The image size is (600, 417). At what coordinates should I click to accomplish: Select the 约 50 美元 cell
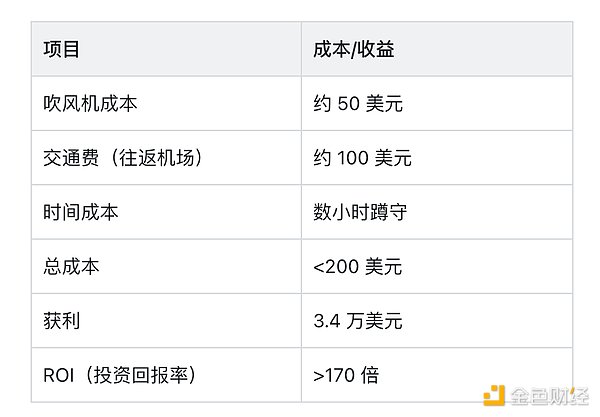point(358,104)
